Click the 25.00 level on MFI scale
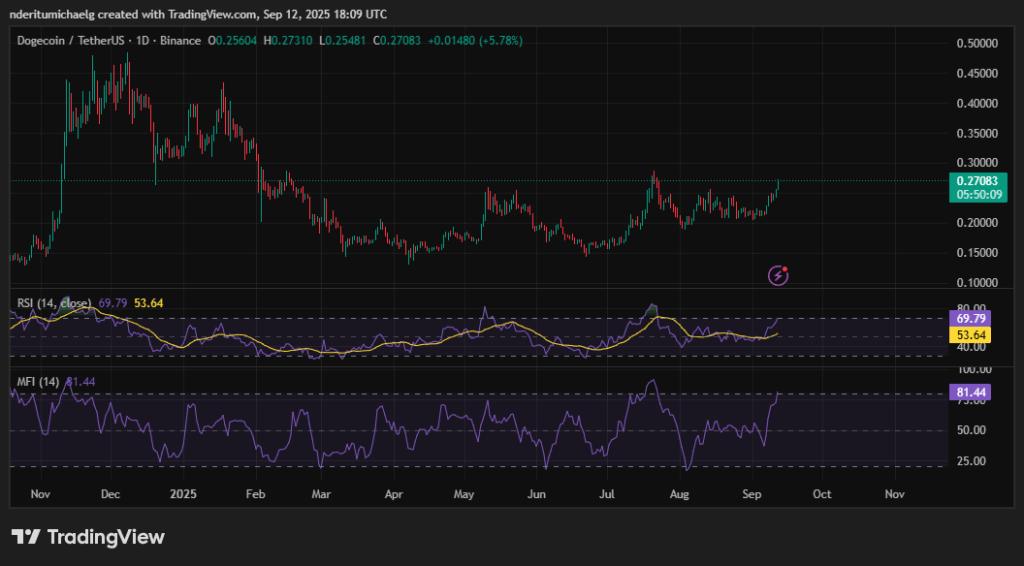The height and width of the screenshot is (566, 1024). click(x=973, y=461)
